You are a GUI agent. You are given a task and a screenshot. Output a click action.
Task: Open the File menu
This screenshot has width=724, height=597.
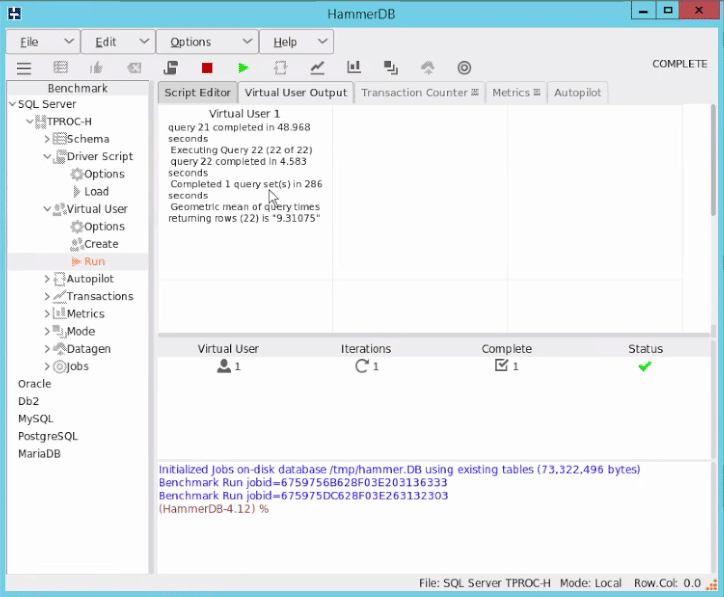(43, 42)
